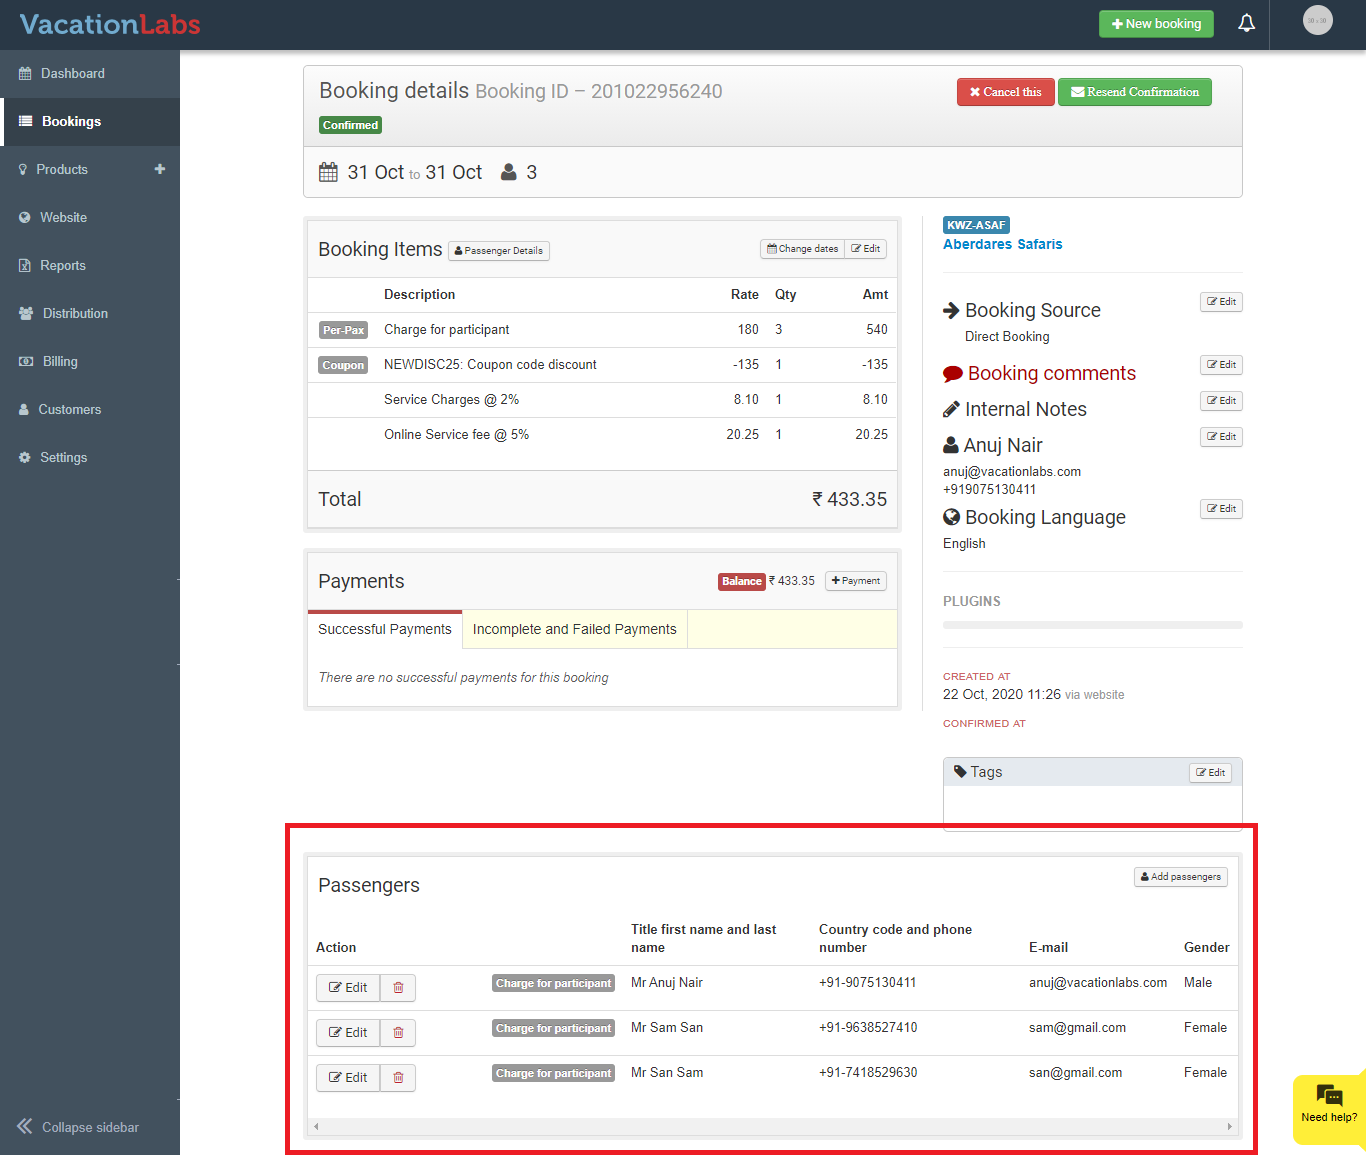Open the Aberdares Safaris link
1366x1155 pixels.
1002,244
